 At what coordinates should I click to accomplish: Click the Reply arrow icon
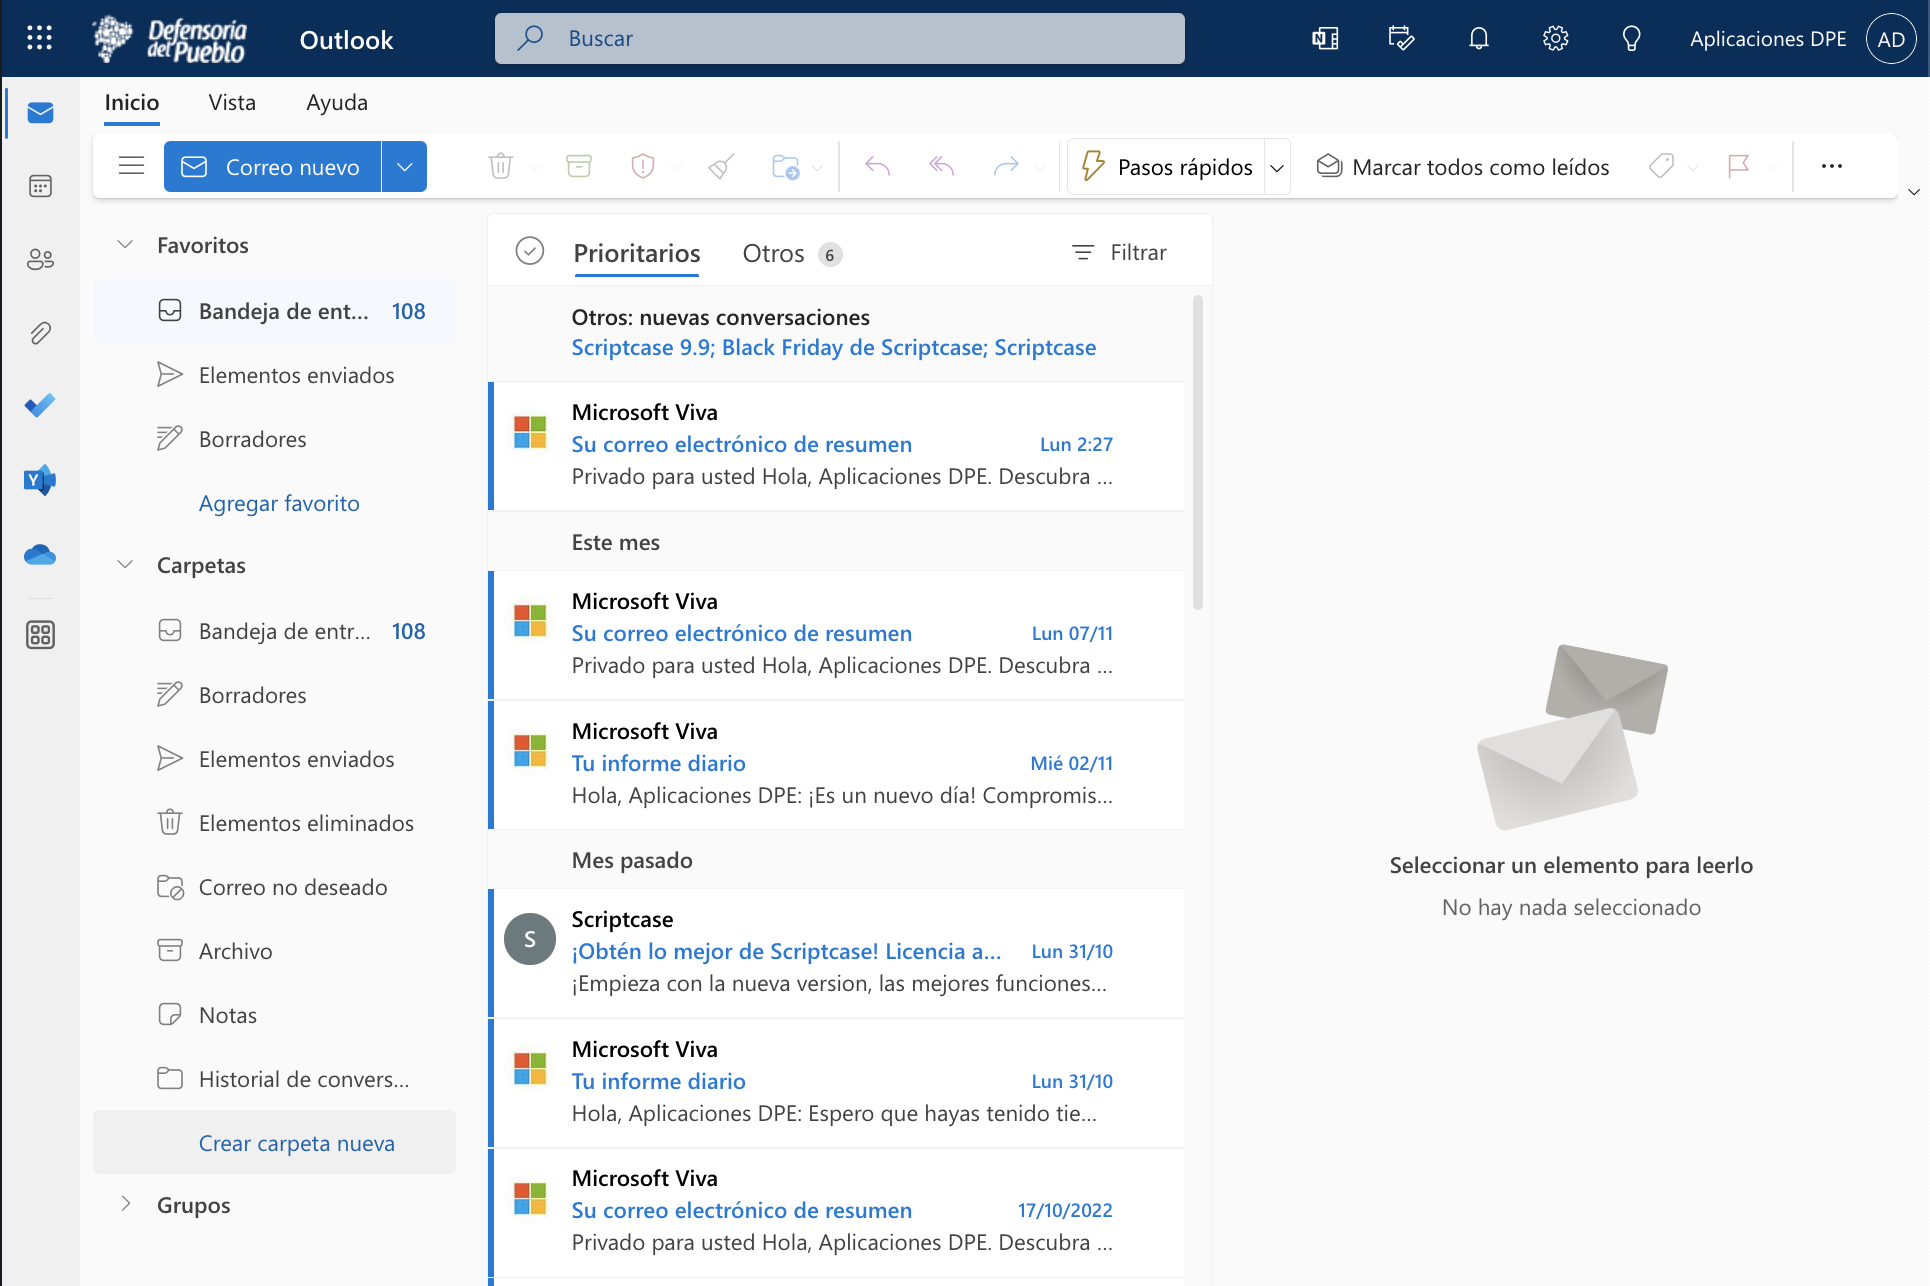[x=877, y=166]
